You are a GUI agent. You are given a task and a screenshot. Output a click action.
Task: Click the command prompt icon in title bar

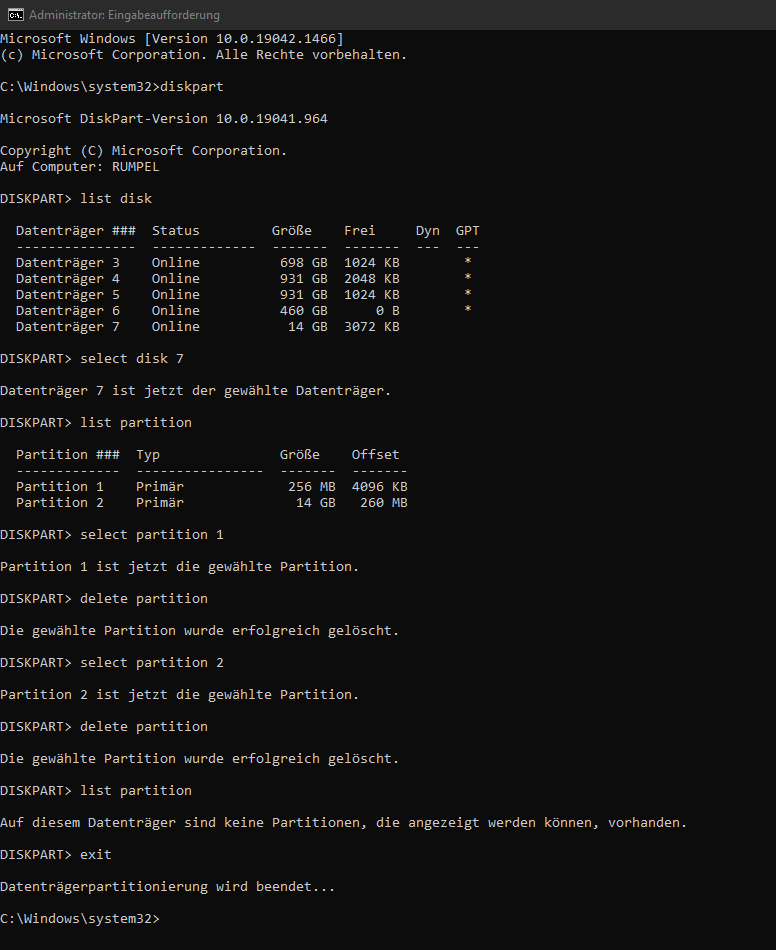16,15
